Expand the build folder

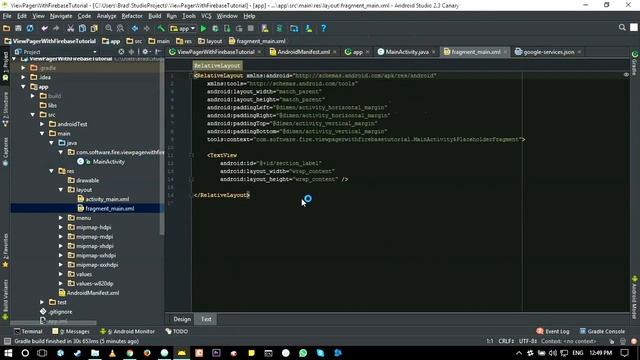point(33,96)
